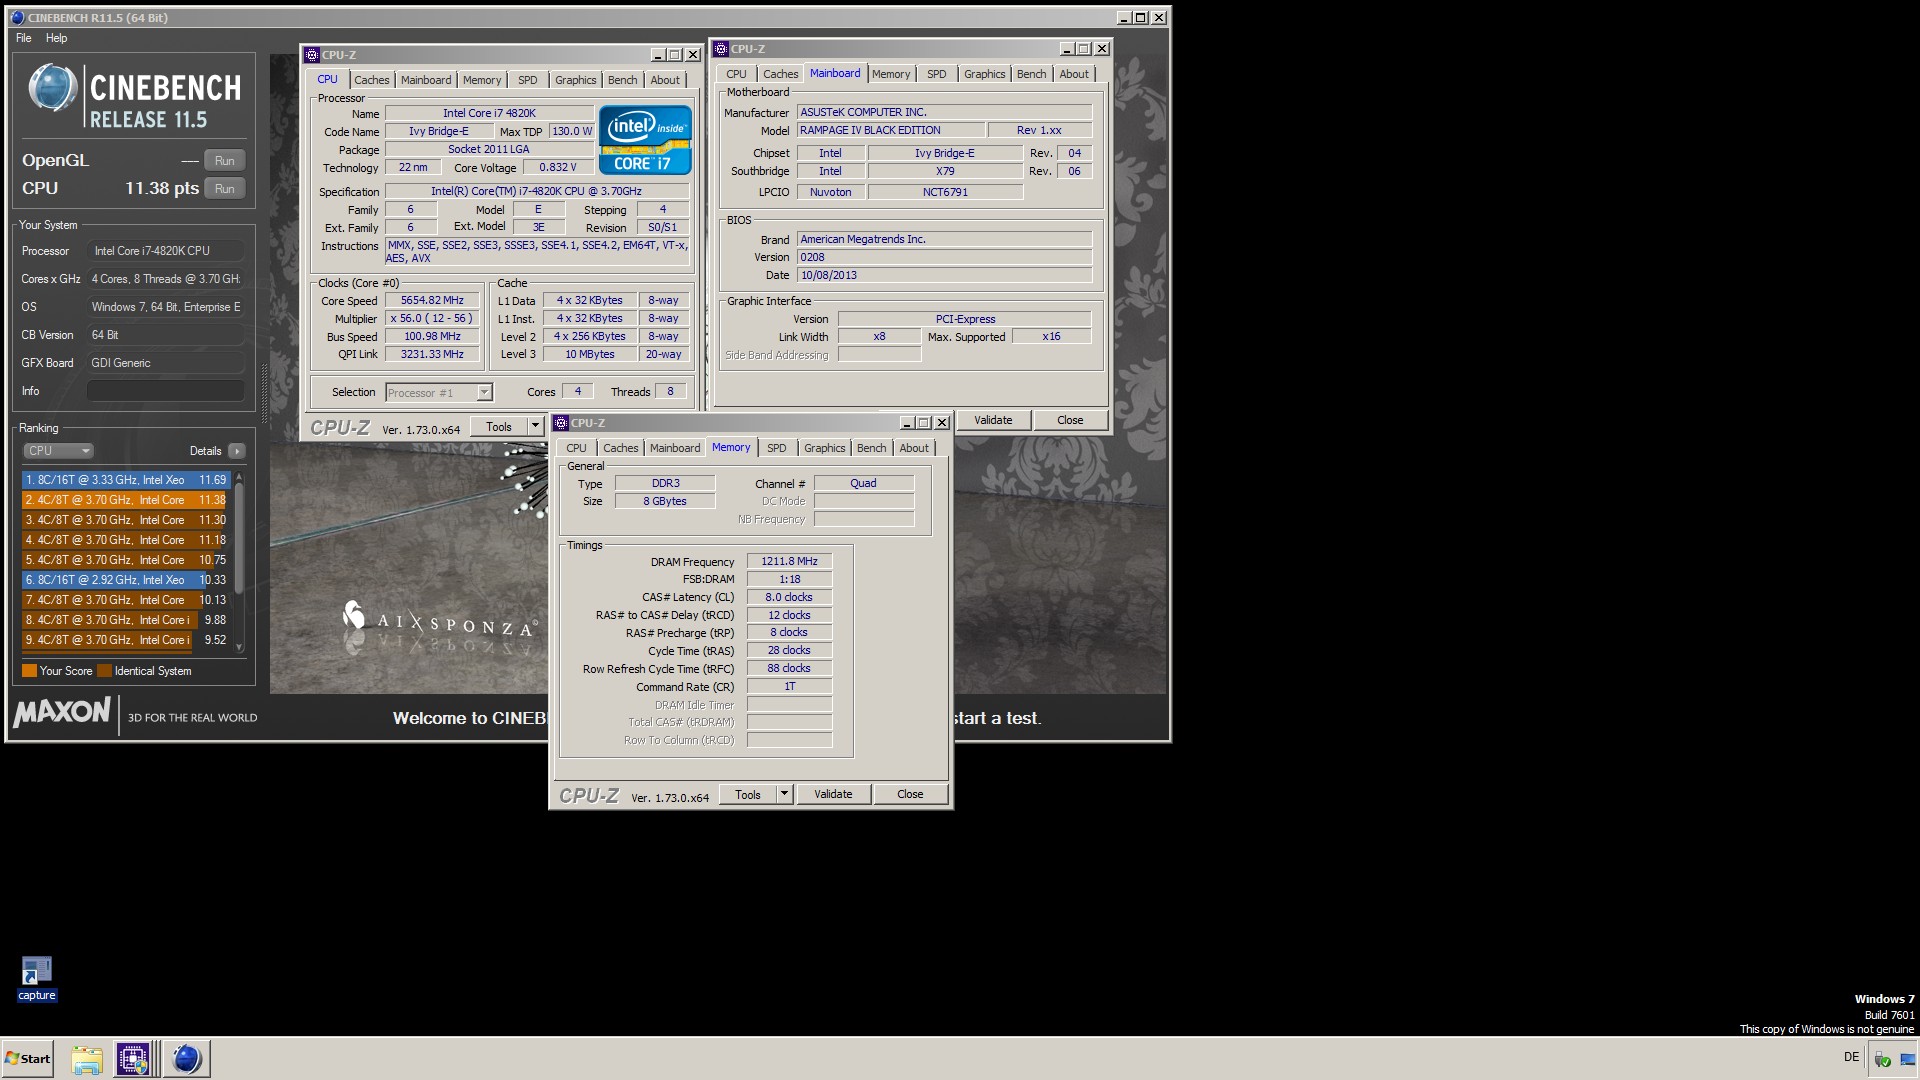Open the Help menu in Cinebench
The image size is (1920, 1080).
(x=57, y=38)
